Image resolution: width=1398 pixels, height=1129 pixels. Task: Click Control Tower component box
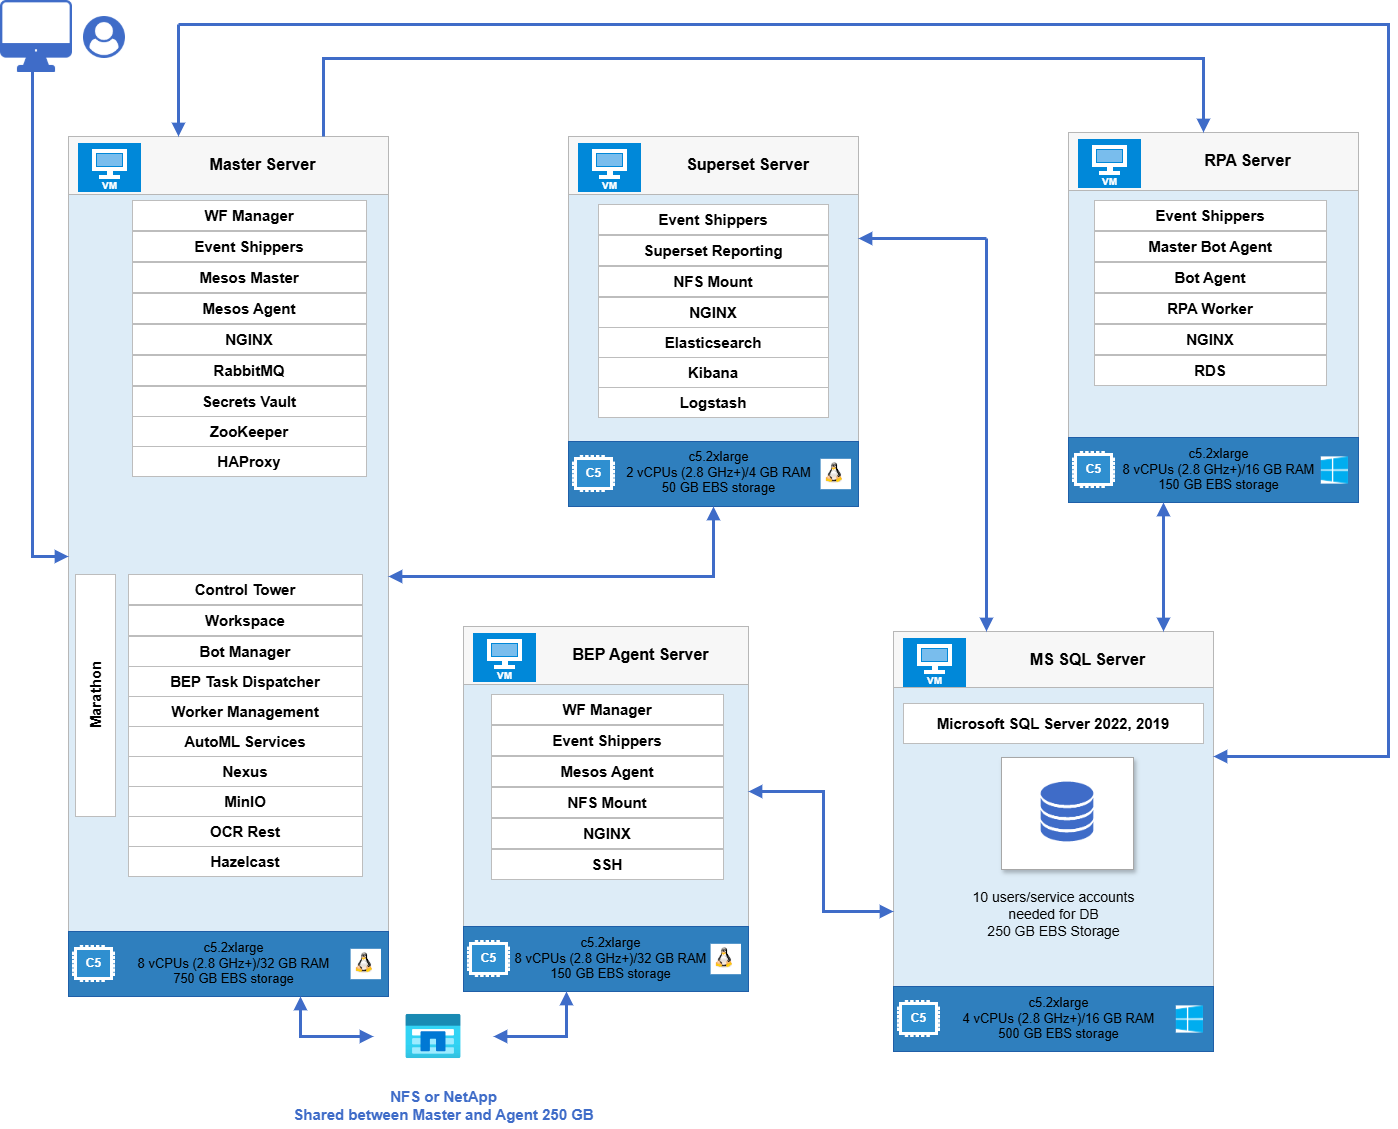[x=245, y=590]
